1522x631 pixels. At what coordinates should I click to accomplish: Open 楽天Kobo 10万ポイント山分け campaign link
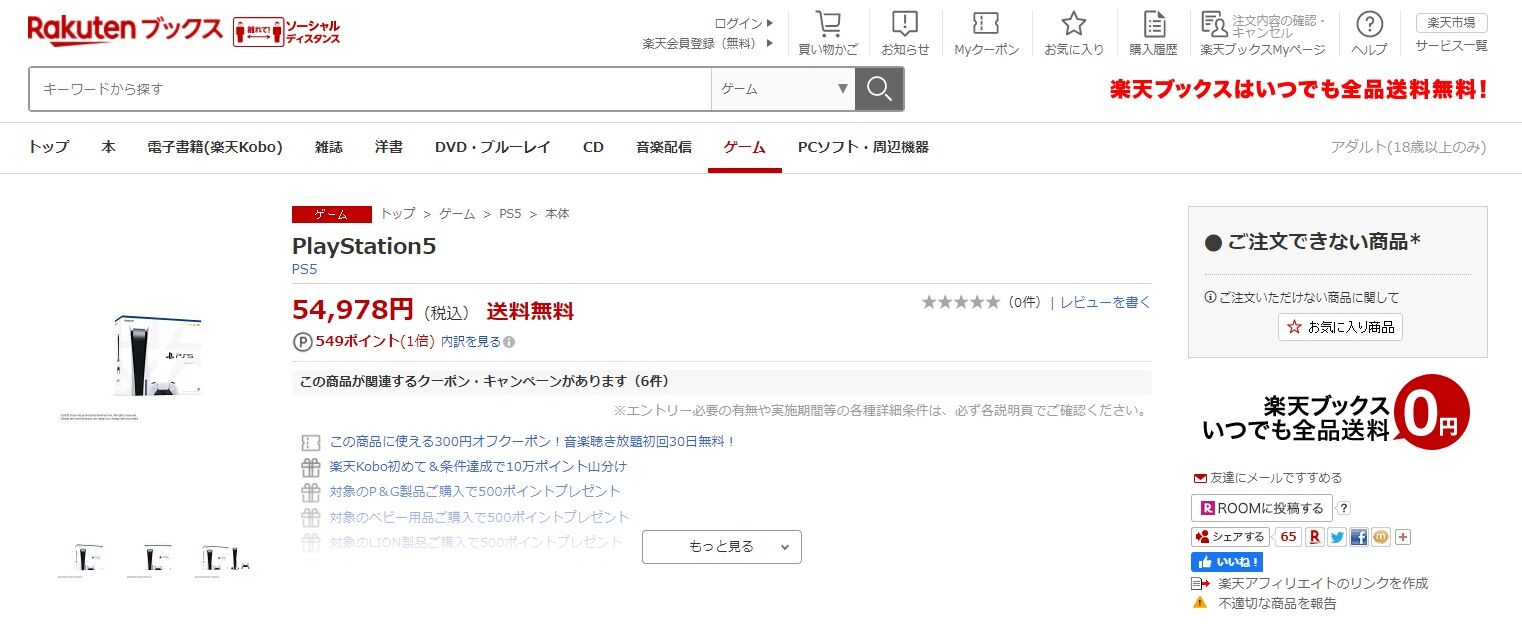(478, 466)
